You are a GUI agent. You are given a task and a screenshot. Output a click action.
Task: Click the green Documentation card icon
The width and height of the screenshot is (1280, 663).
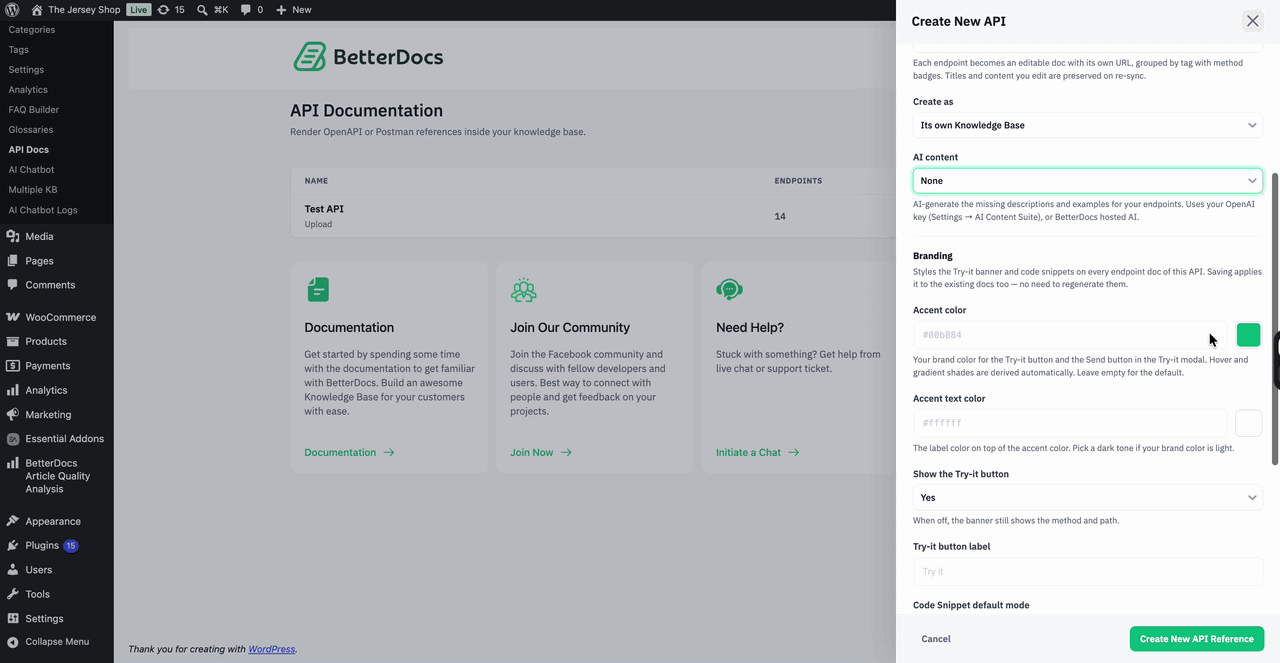pyautogui.click(x=317, y=290)
